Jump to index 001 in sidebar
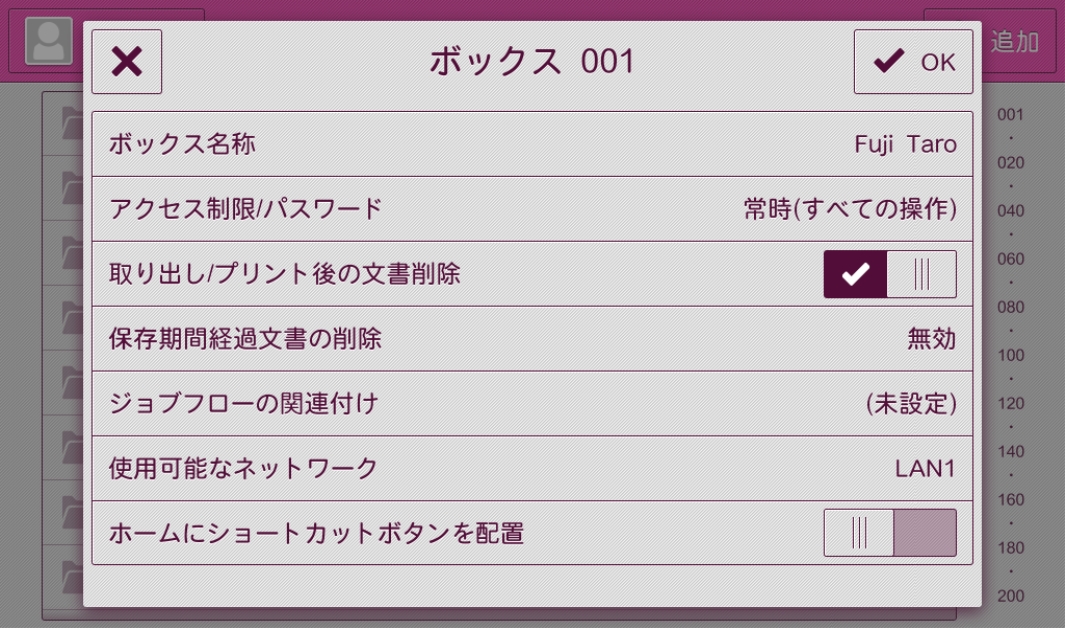The width and height of the screenshot is (1065, 628). pyautogui.click(x=1010, y=115)
